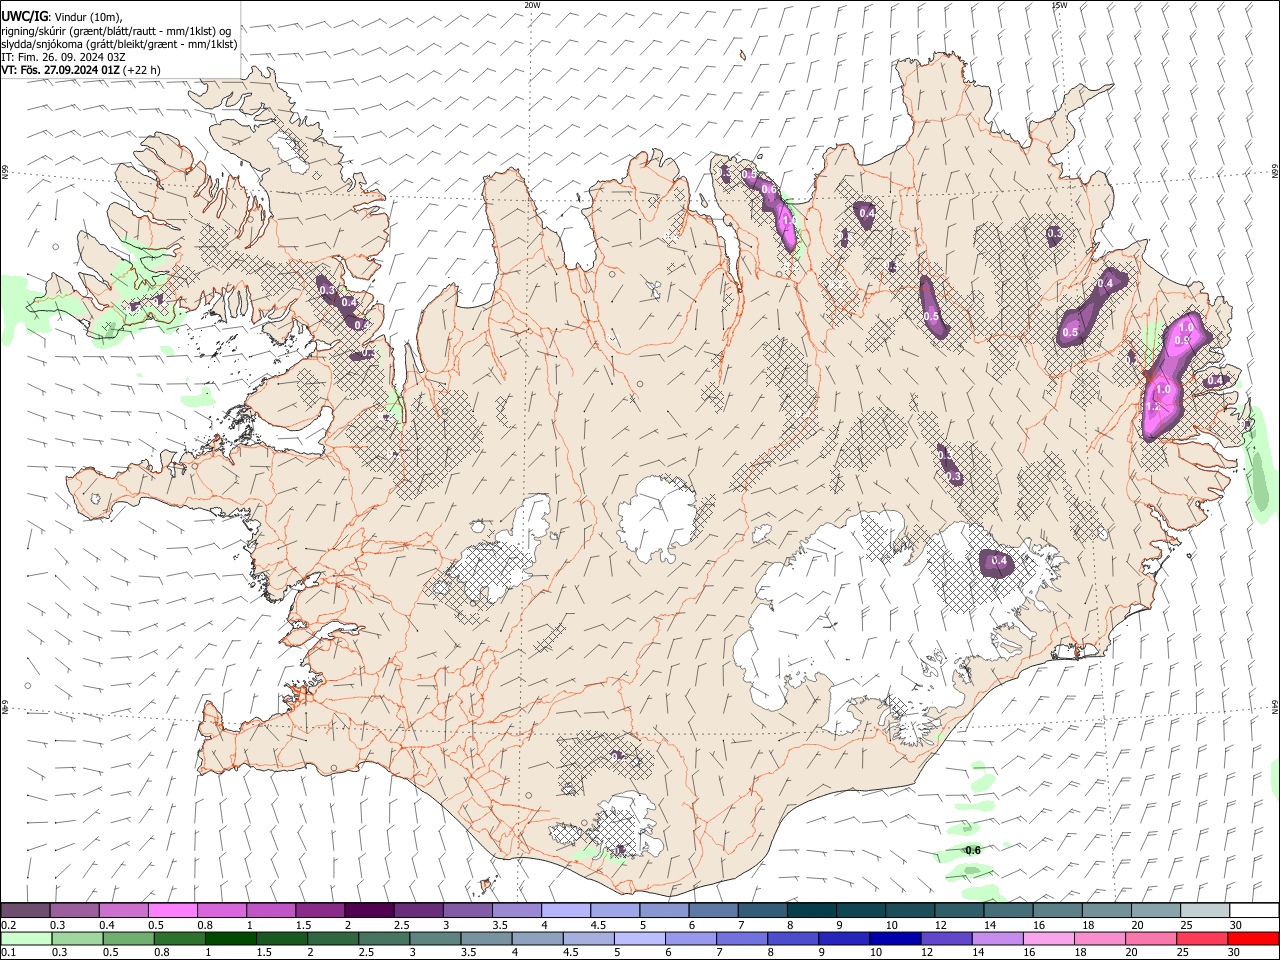Click the UWC/IG title text
Viewport: 1280px width, 960px height.
tap(24, 17)
